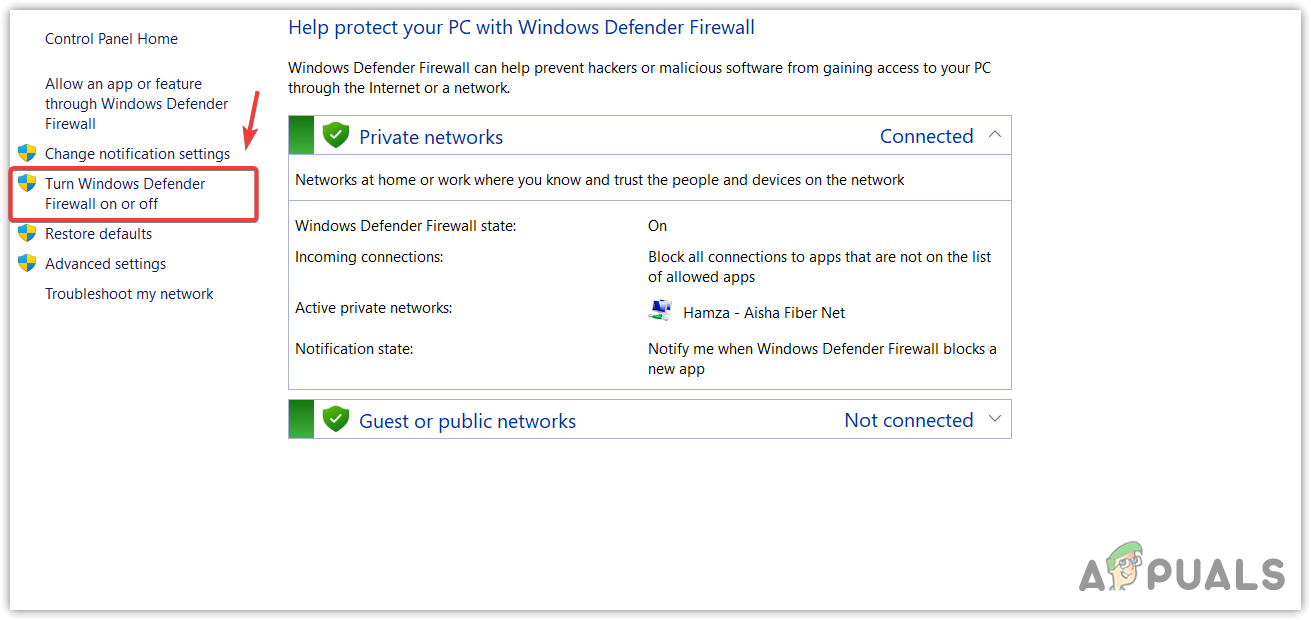This screenshot has height=620, width=1311.
Task: Open Restore defaults
Action: [98, 233]
